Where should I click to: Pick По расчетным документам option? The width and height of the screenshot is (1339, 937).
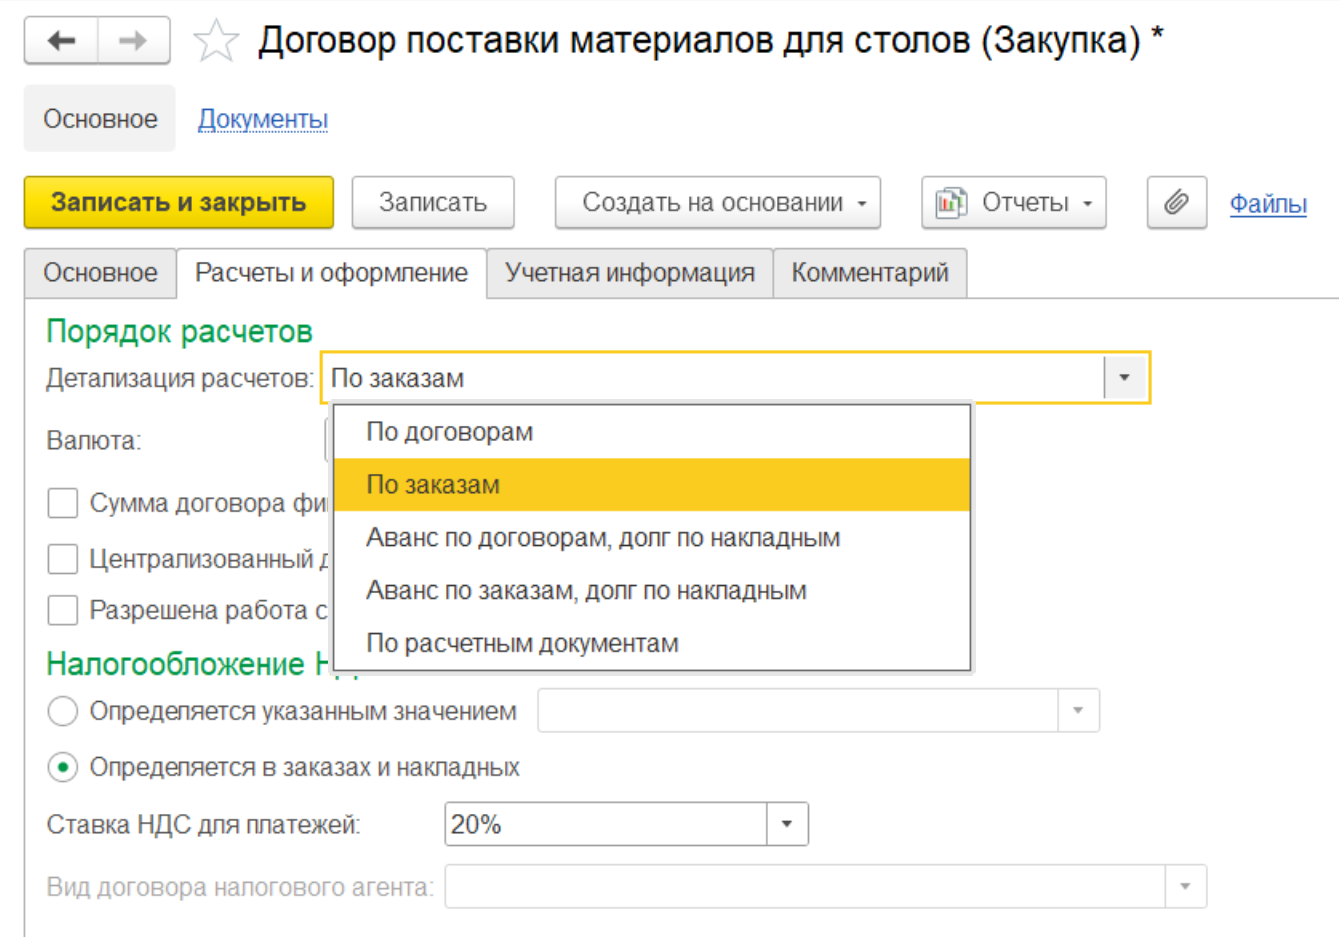click(x=522, y=643)
